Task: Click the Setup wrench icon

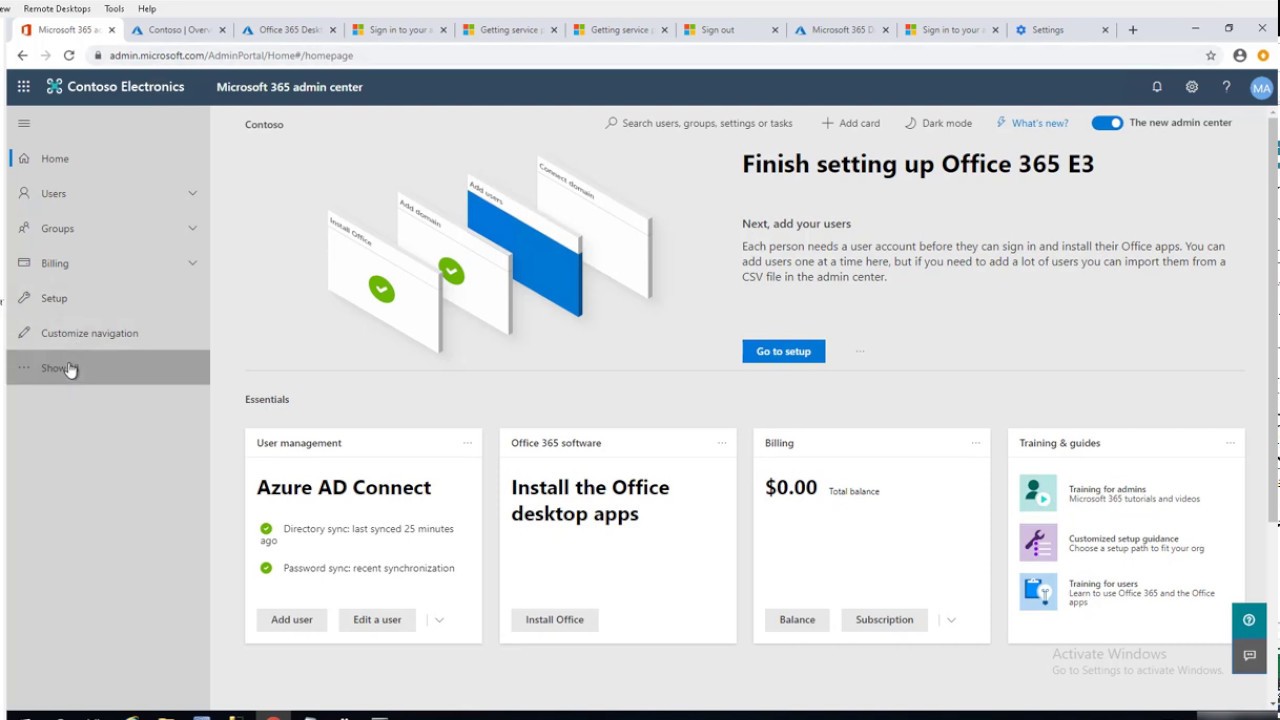Action: [x=24, y=298]
